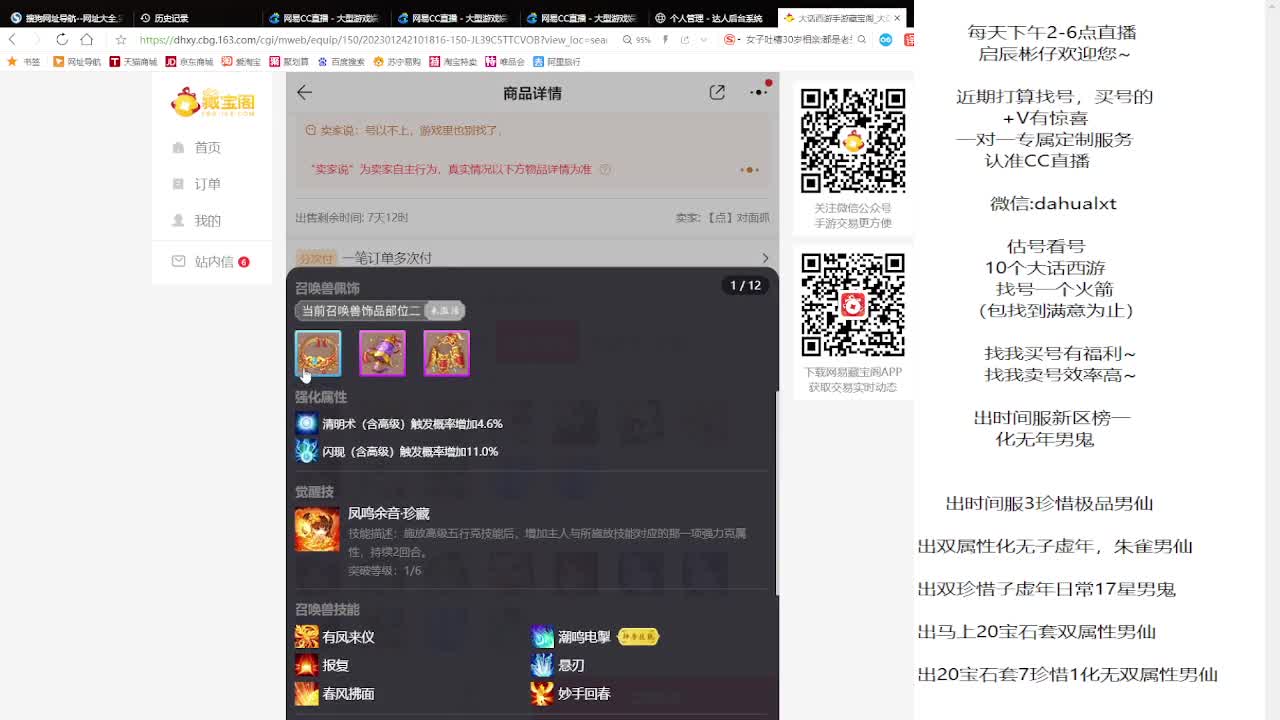Click the 妙手回春 skill icon
Viewport: 1280px width, 720px height.
(542, 693)
